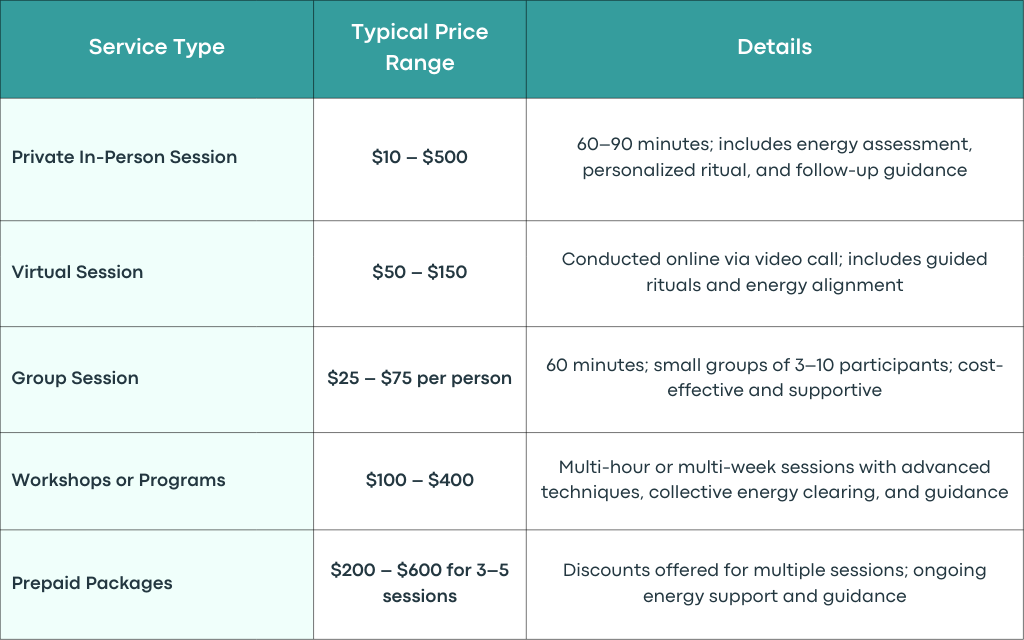Click the follow-up guidance text line

(775, 170)
